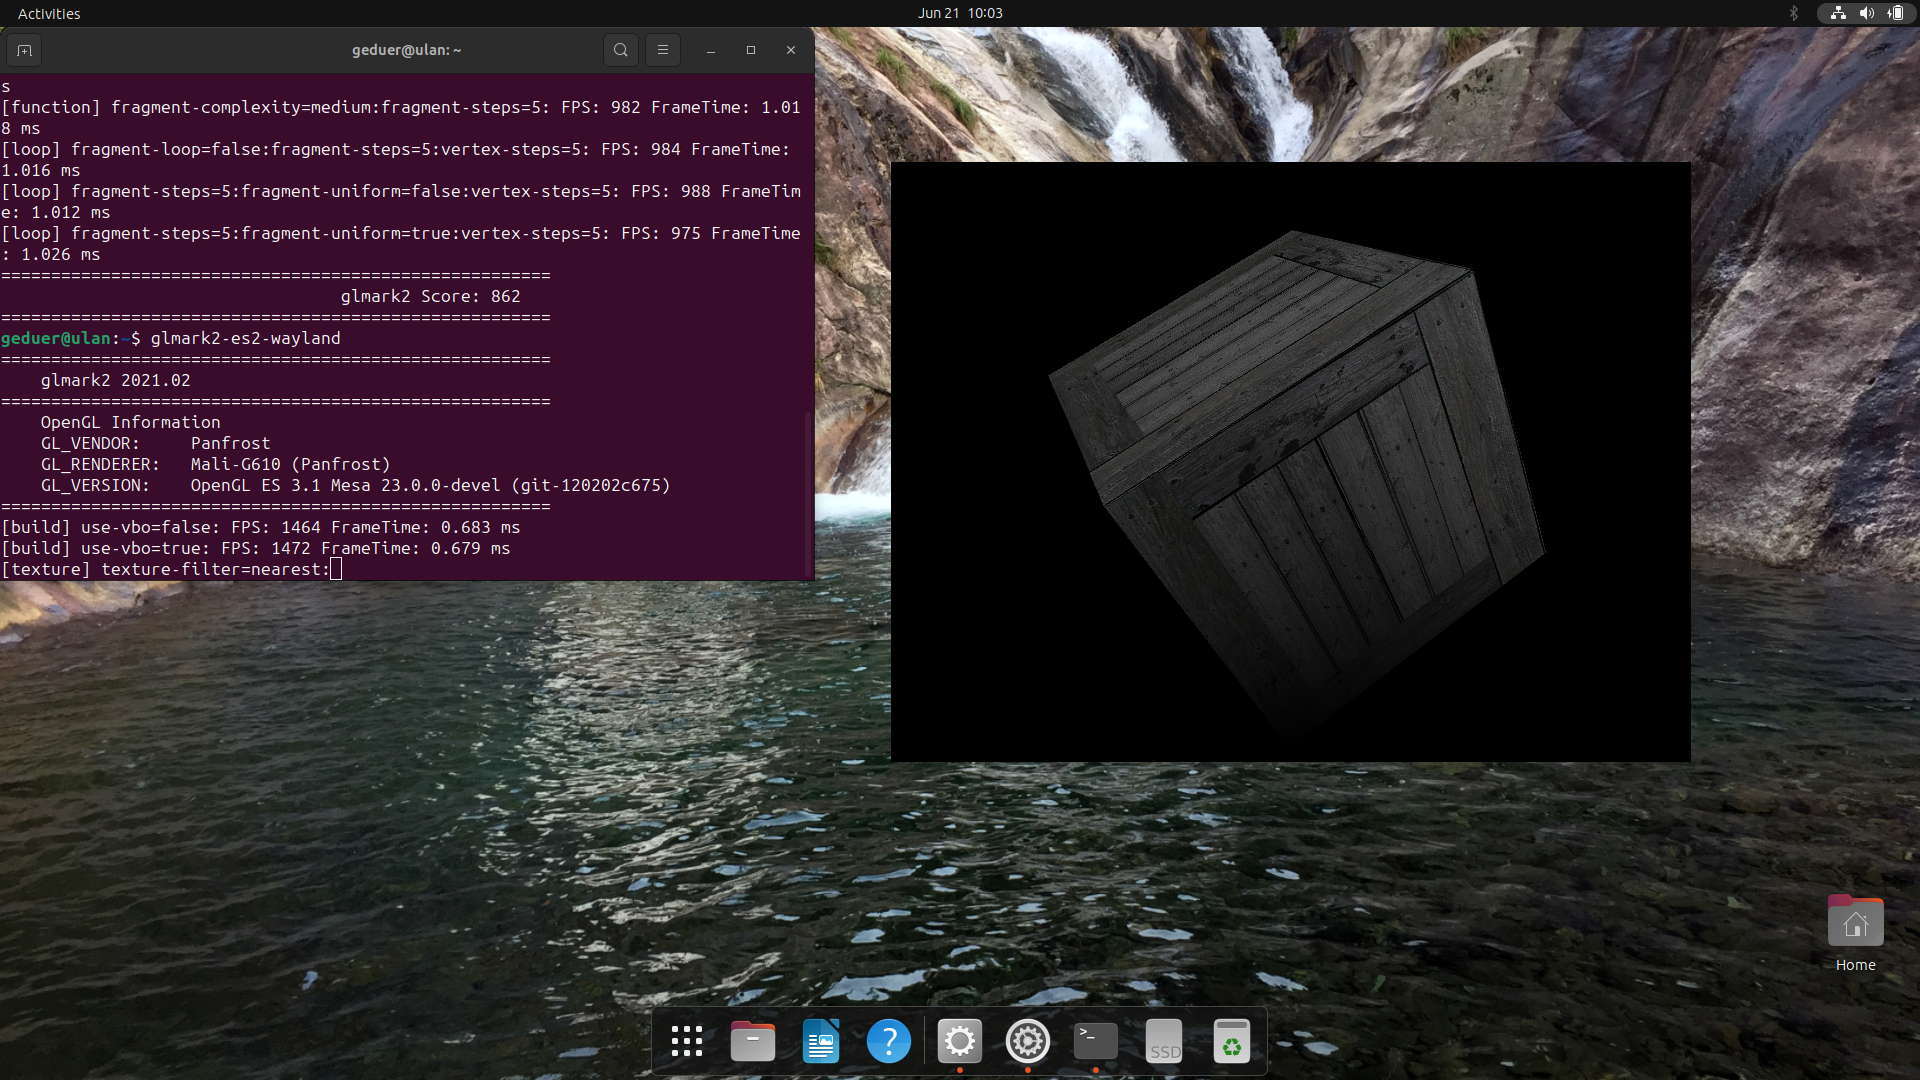Launch LibreOffice Writer from dock
Screen dimensions: 1920x1080
point(821,1041)
